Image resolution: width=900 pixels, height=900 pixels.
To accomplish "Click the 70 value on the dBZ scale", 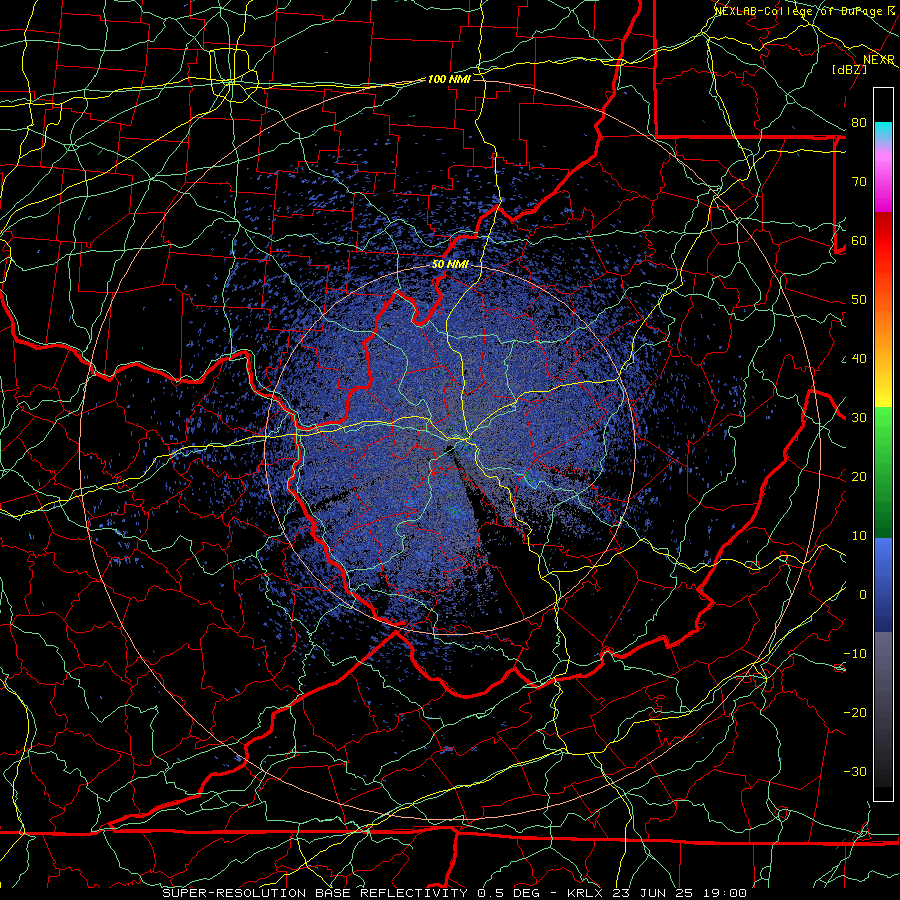I will (x=859, y=182).
